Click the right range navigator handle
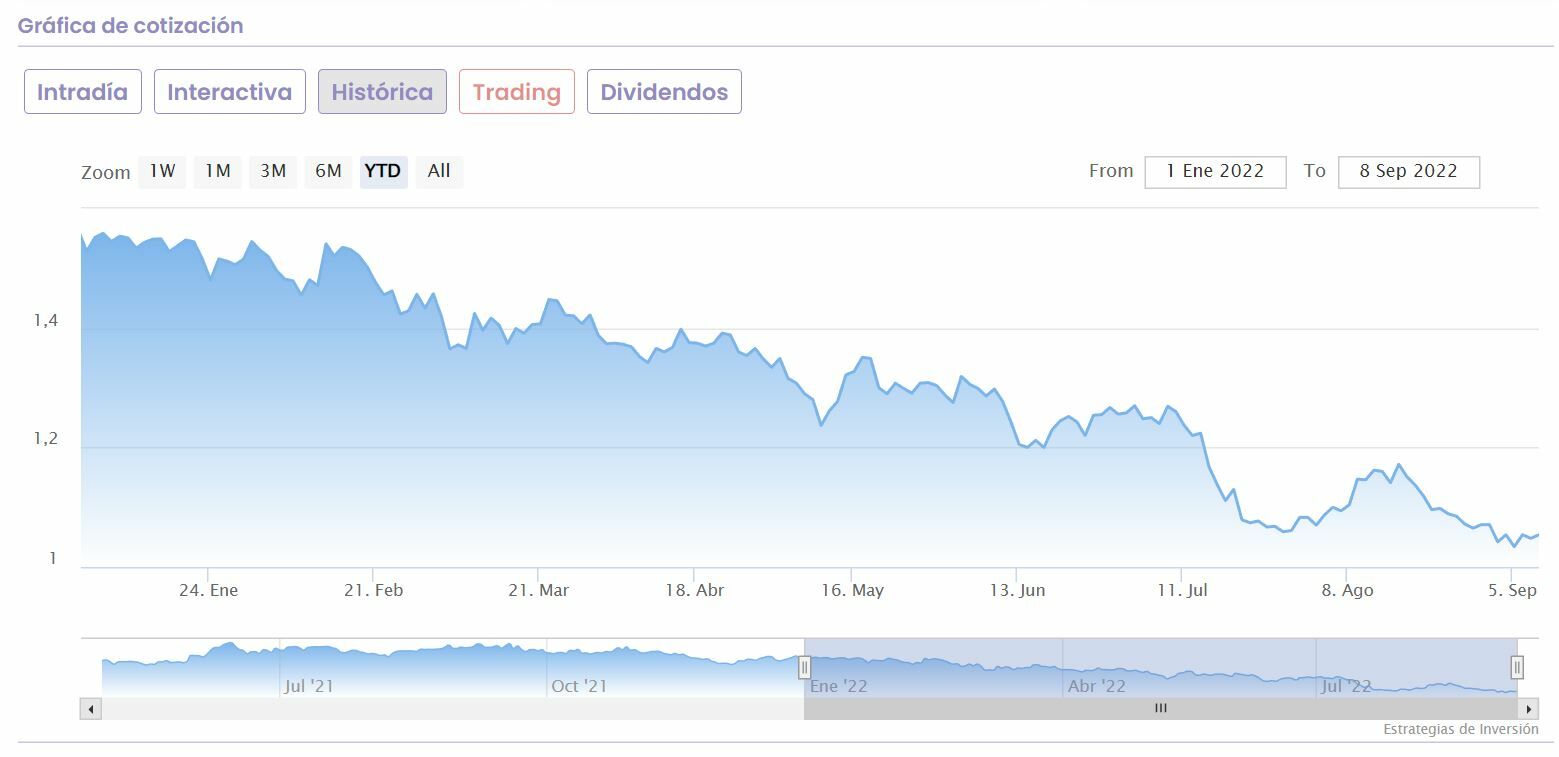This screenshot has width=1559, height=757. [x=1517, y=667]
